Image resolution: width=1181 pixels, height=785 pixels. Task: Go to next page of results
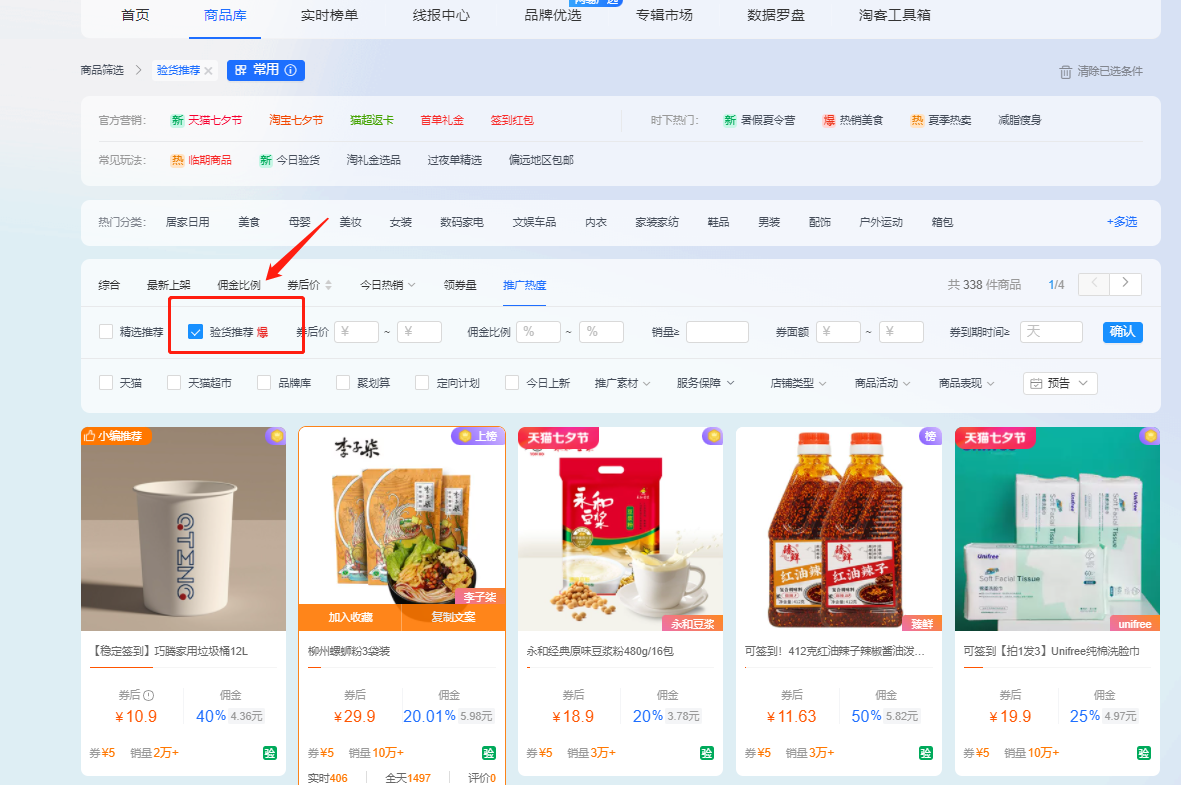(x=1126, y=284)
